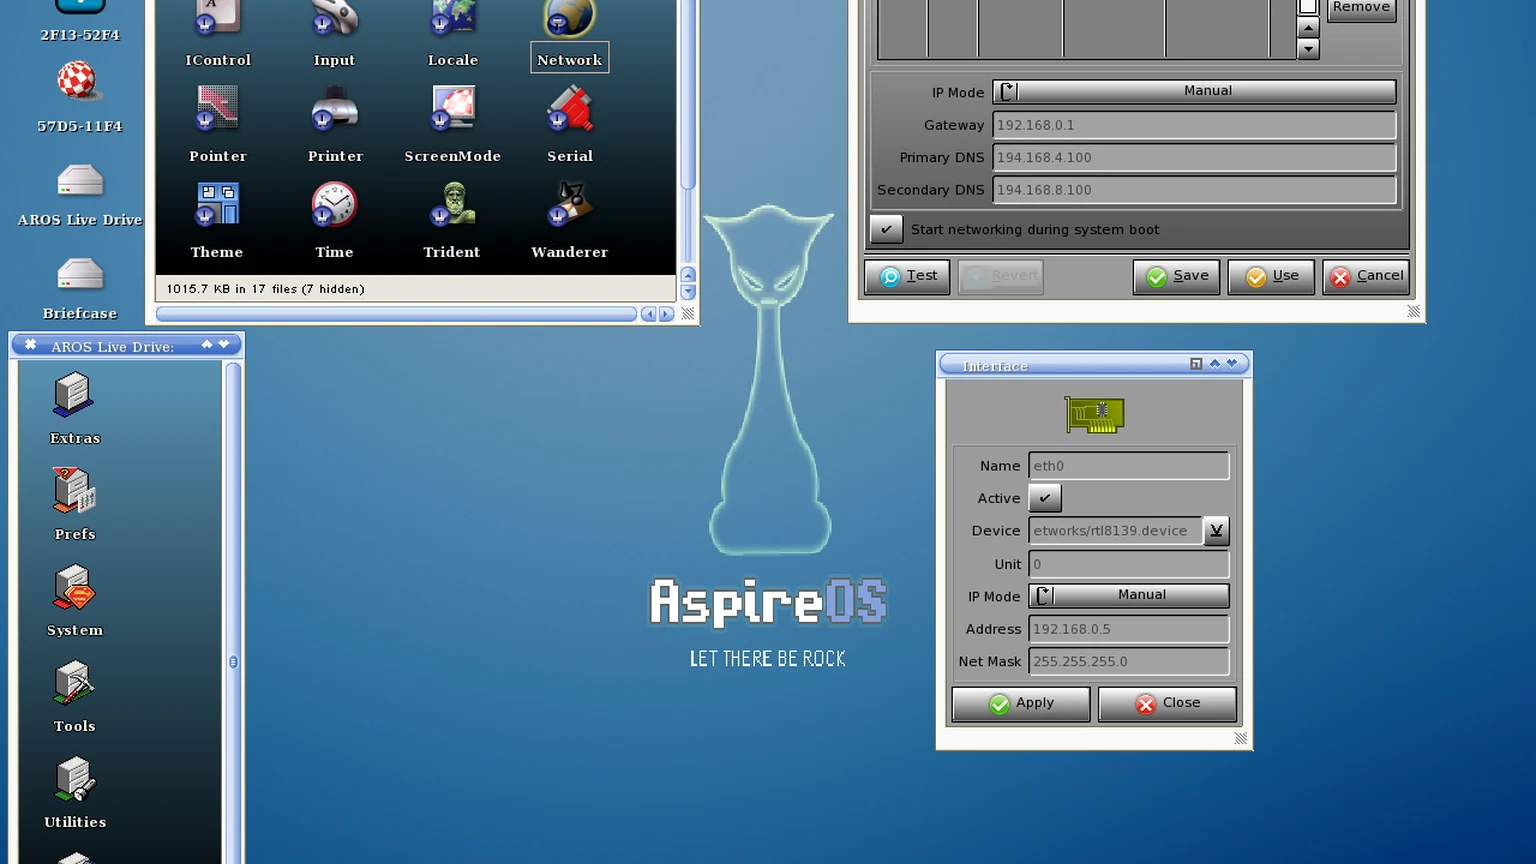Toggle Start networking during system boot

(886, 229)
